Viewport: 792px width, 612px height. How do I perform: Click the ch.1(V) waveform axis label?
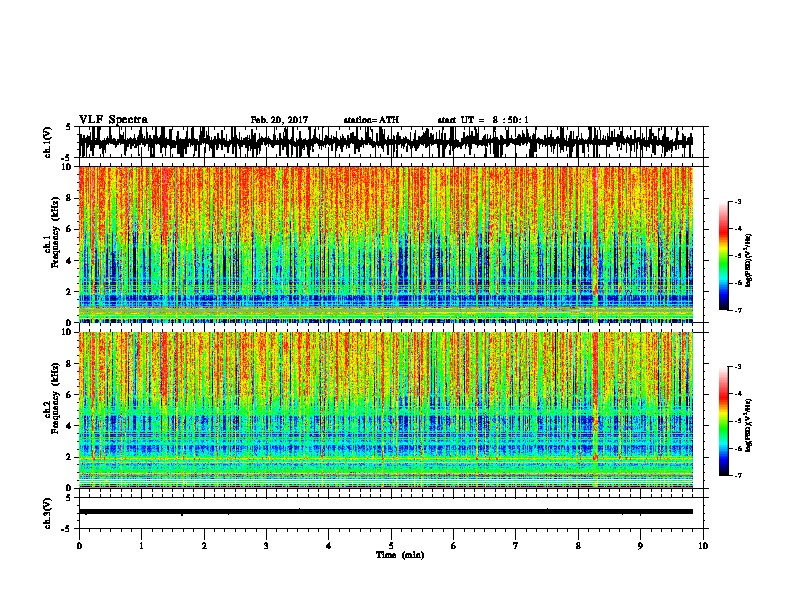[48, 142]
